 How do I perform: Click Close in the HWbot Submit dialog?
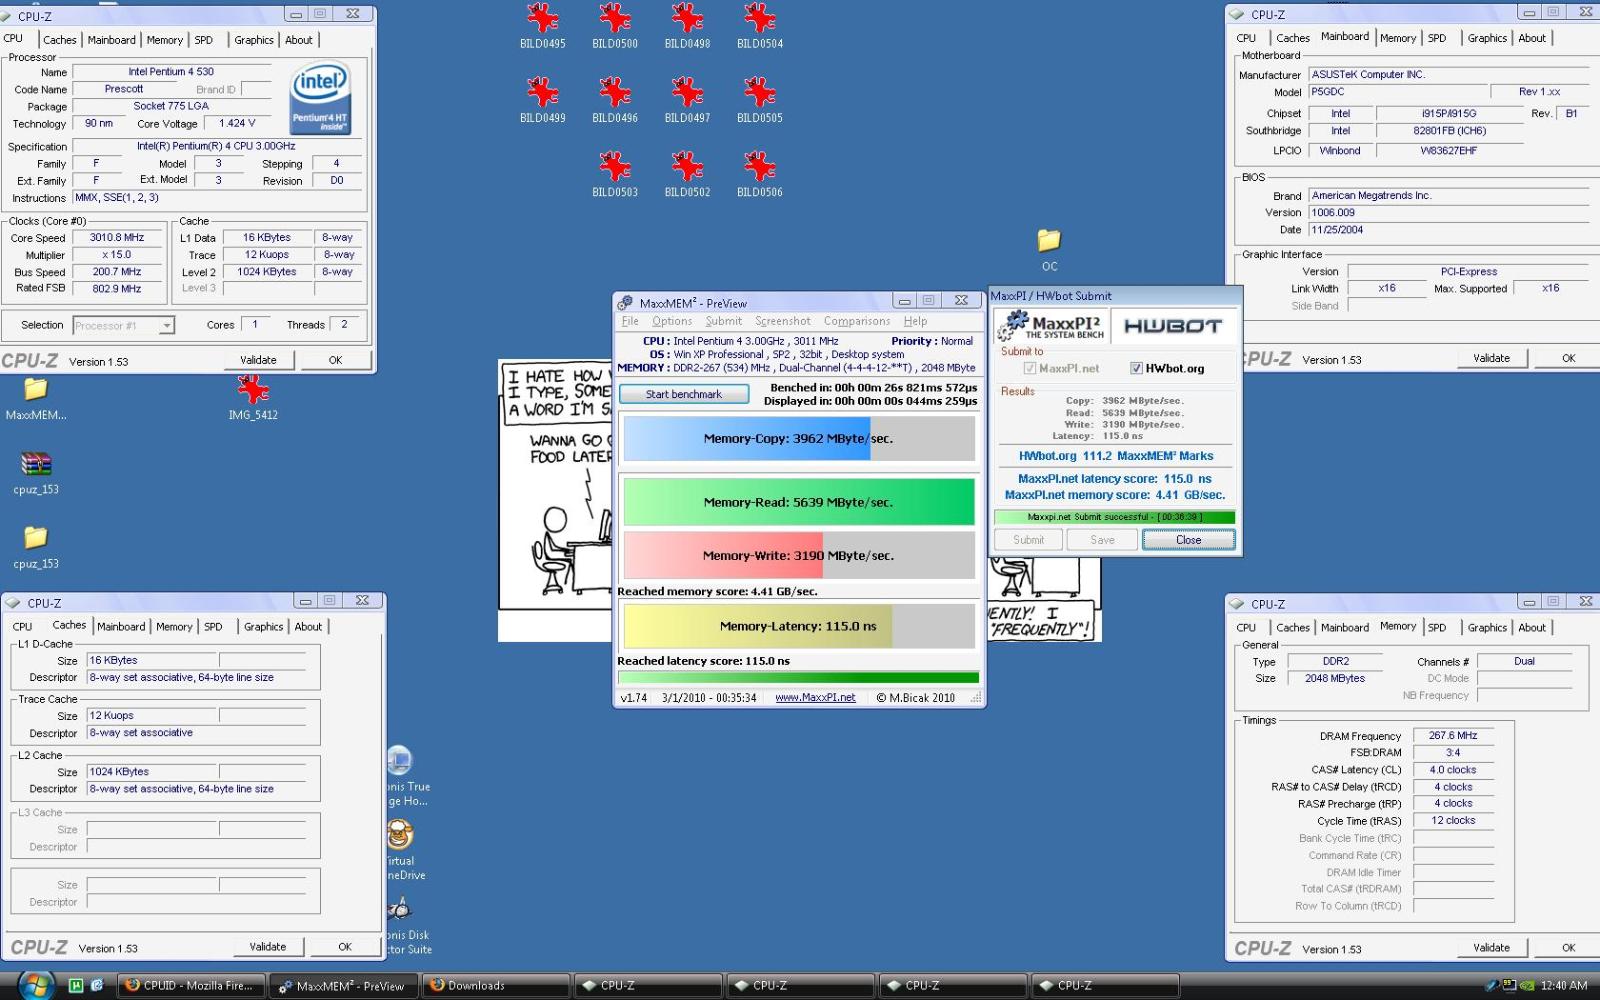coord(1188,540)
